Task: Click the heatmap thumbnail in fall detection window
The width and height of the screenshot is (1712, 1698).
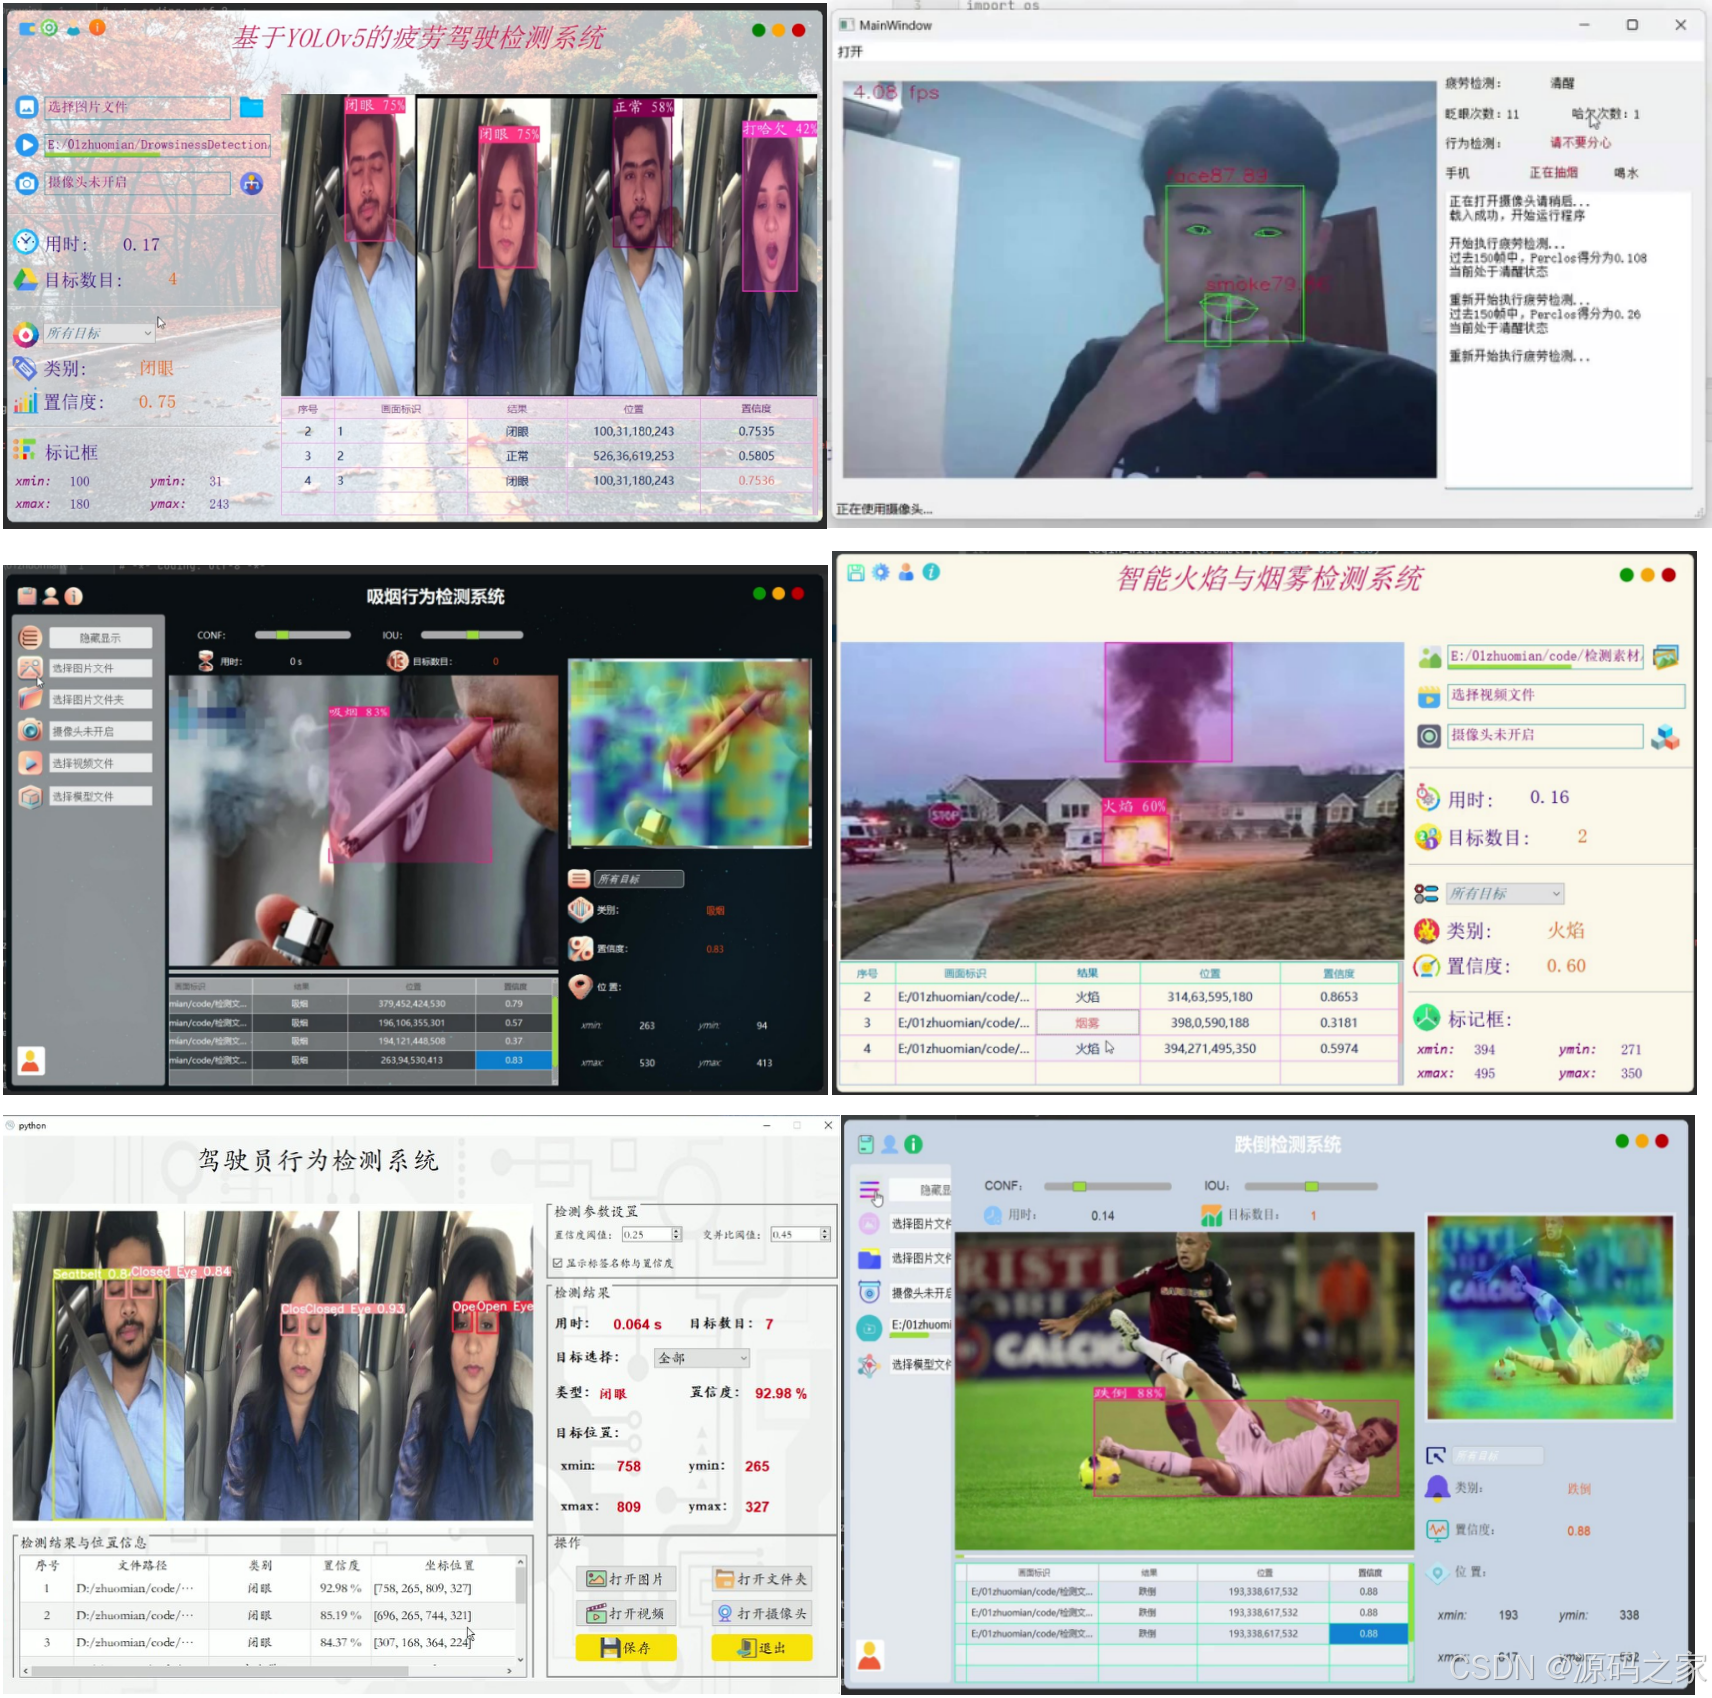Action: tap(1550, 1317)
